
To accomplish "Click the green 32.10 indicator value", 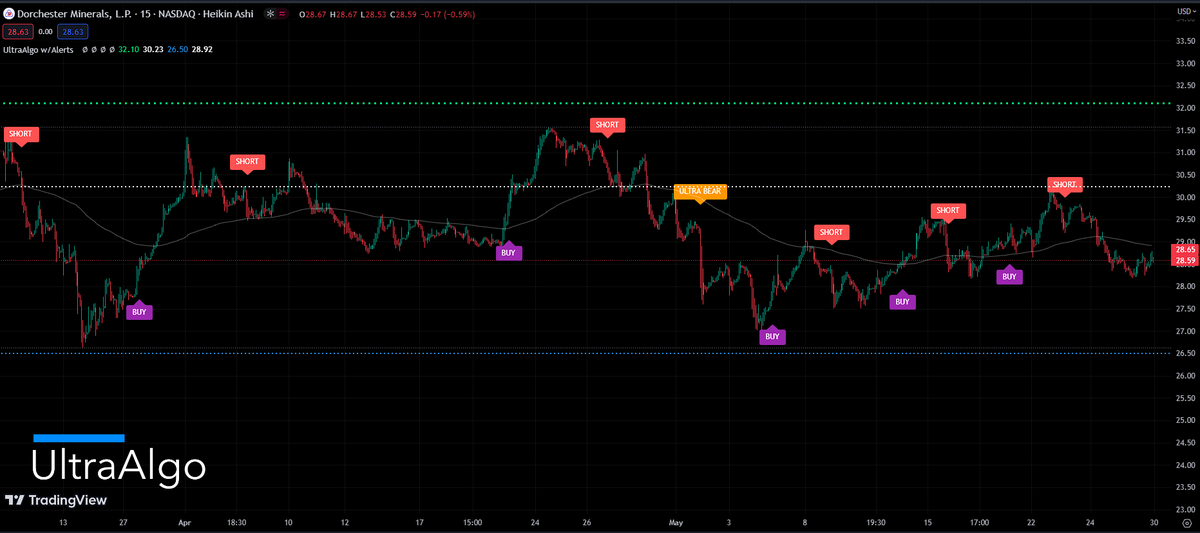I will click(x=129, y=48).
